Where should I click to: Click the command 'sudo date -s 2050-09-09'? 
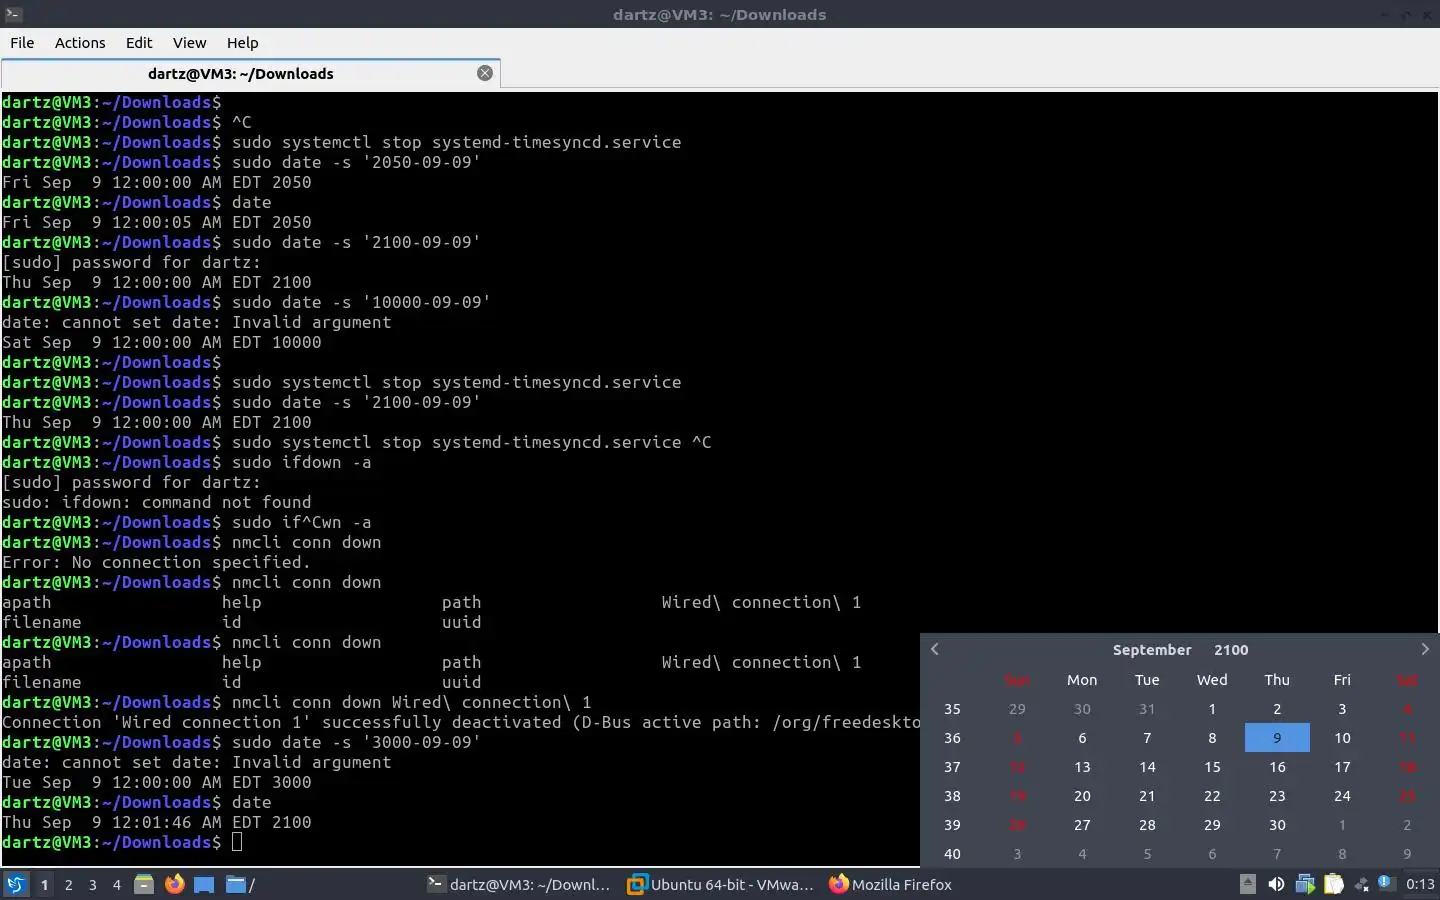[356, 162]
